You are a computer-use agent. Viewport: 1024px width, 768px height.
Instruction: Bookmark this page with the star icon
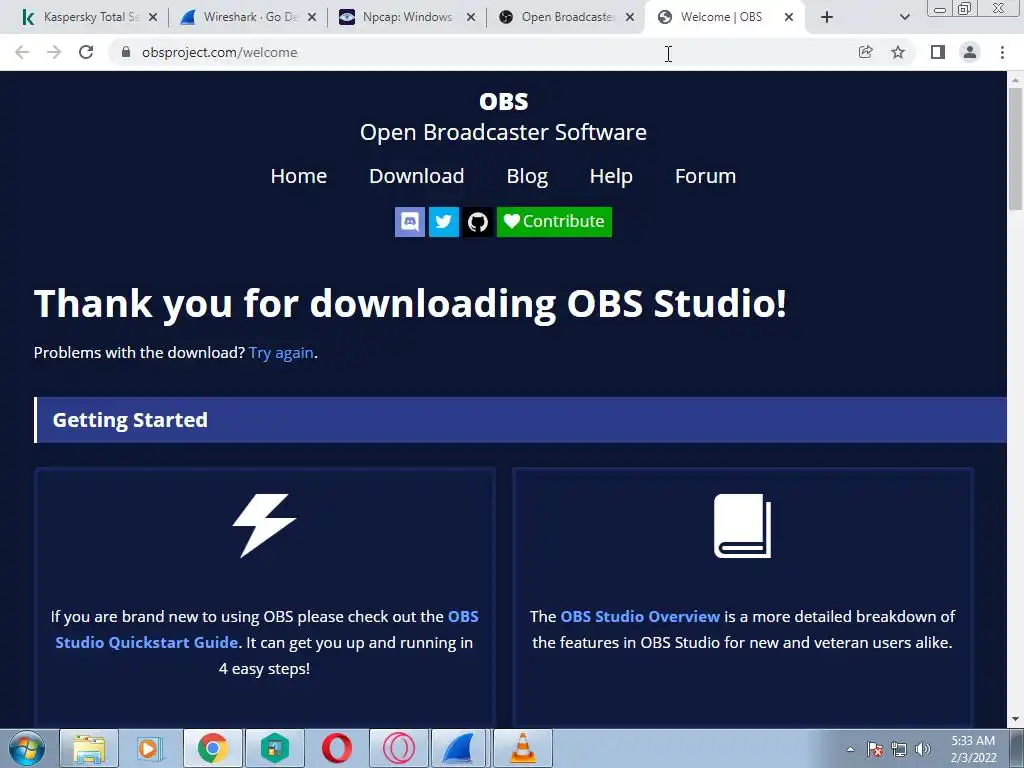(x=898, y=52)
